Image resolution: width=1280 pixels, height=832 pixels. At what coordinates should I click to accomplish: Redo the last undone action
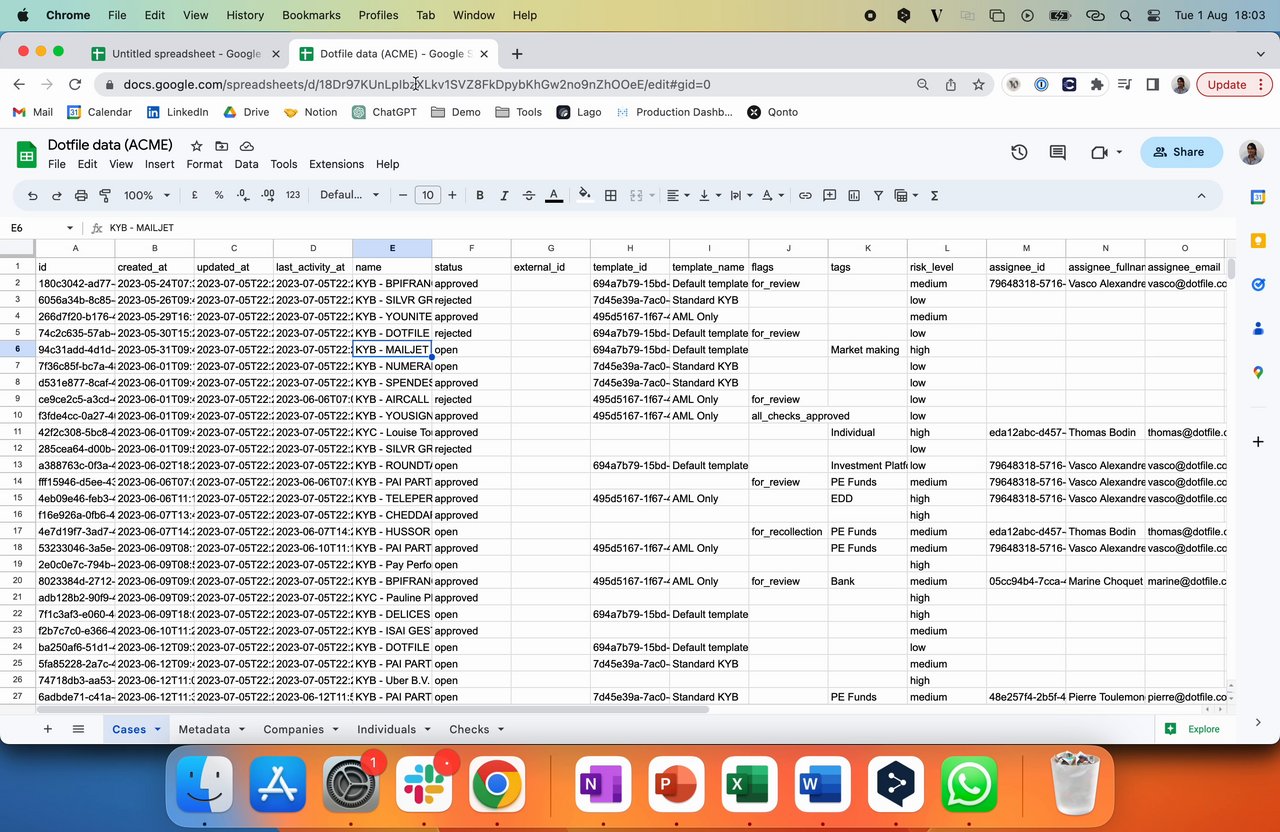click(57, 196)
